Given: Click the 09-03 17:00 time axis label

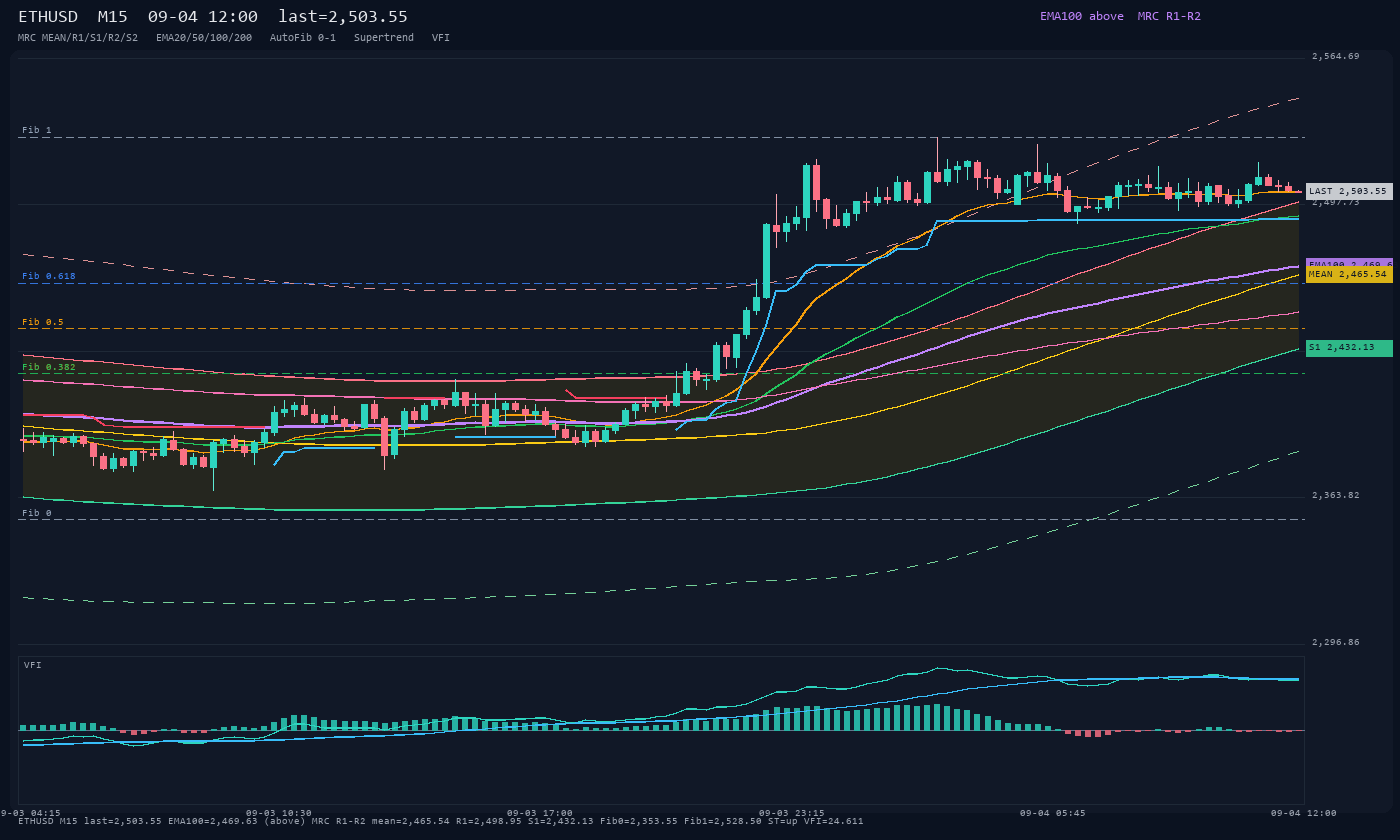Looking at the screenshot, I should tap(540, 813).
